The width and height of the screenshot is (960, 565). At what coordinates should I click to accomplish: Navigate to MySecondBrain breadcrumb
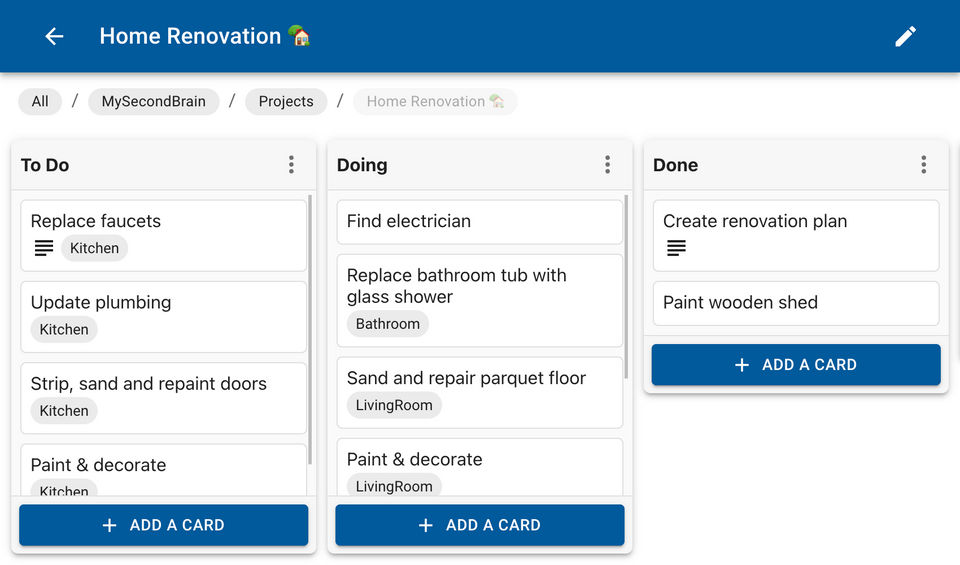click(x=153, y=101)
